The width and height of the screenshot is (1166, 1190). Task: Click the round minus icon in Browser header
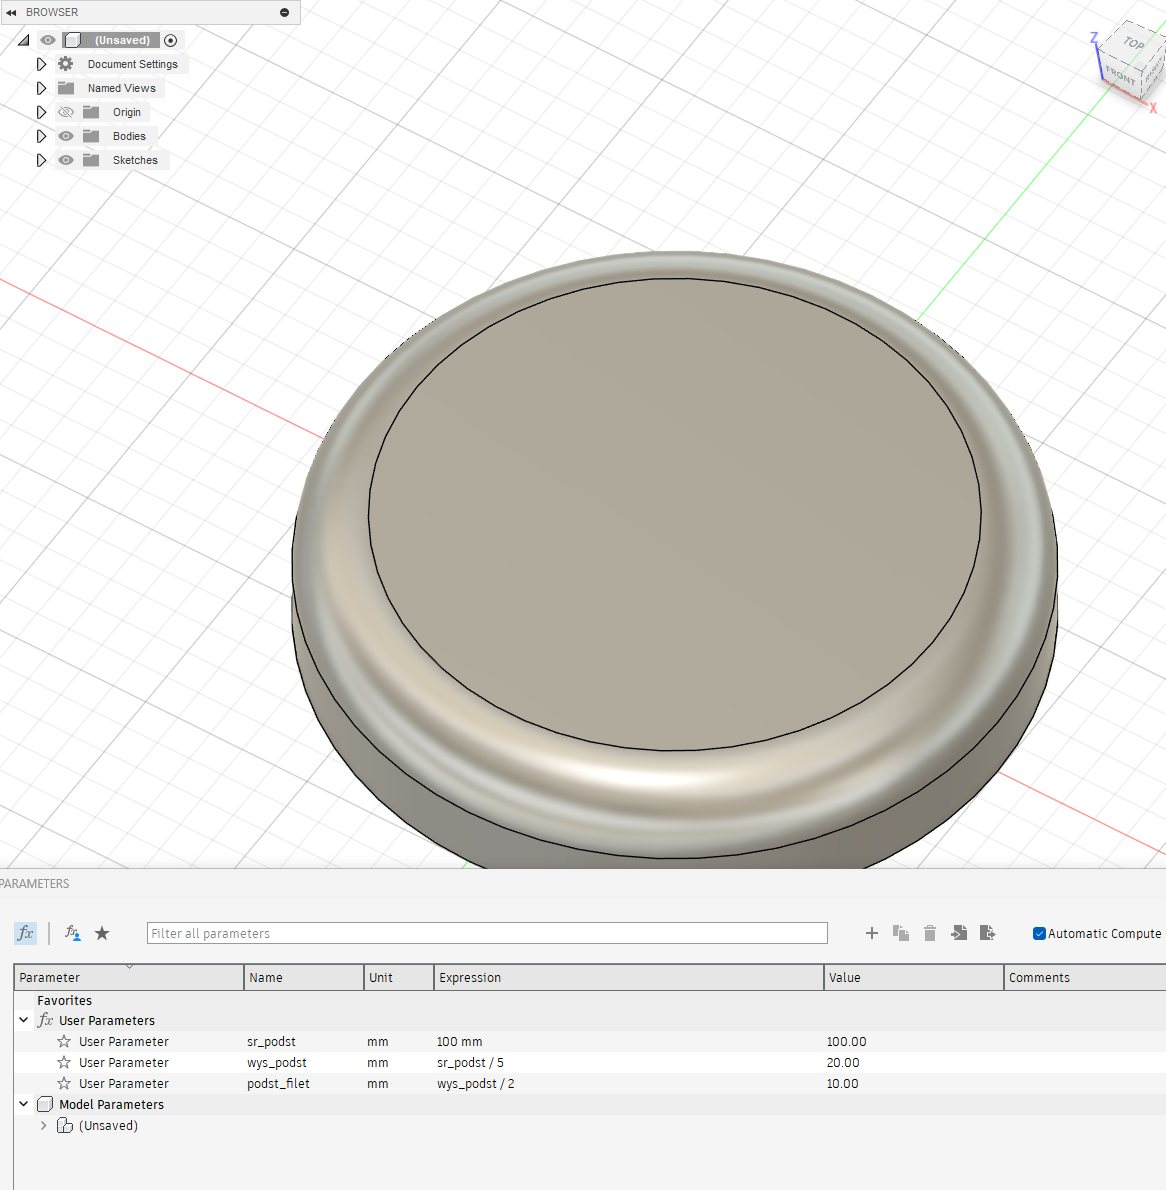point(284,12)
